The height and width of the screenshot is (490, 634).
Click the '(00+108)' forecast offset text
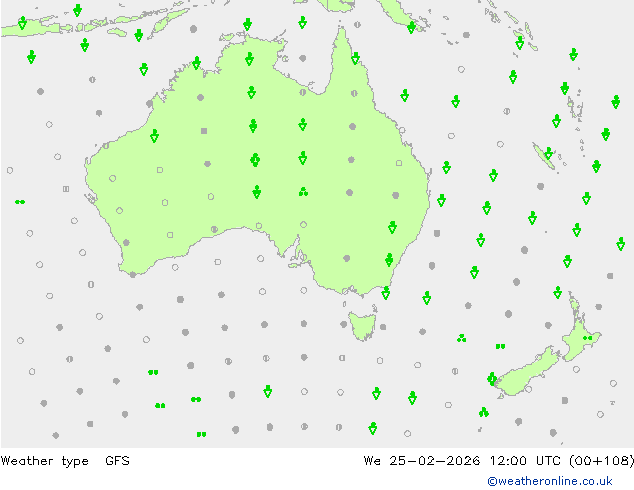(x=601, y=460)
